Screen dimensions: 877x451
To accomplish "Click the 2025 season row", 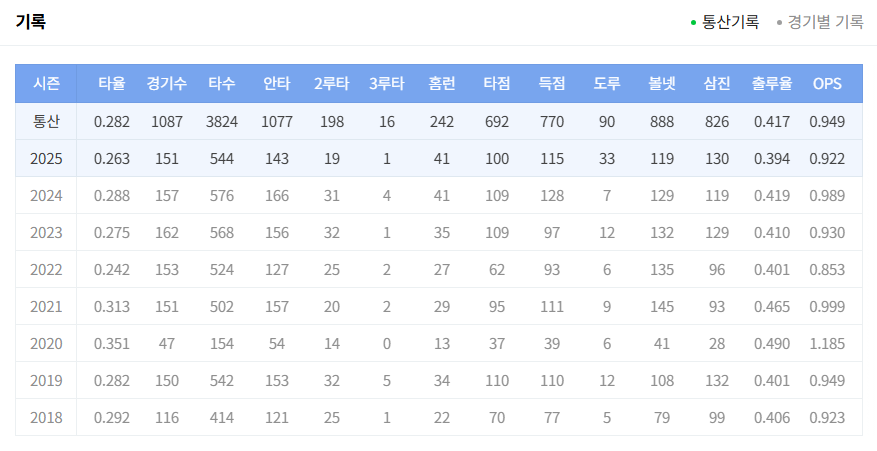I will (46, 159).
